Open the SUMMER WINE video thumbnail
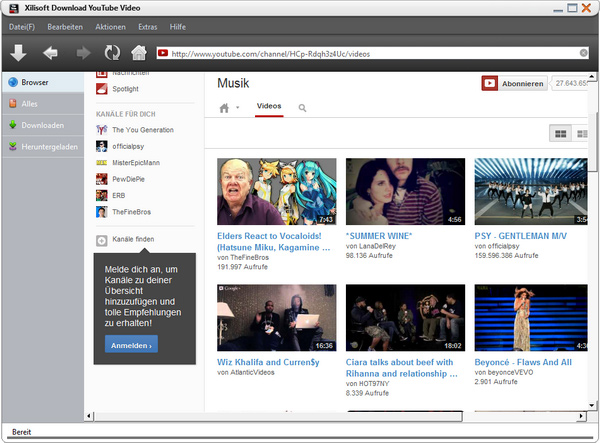The width and height of the screenshot is (600, 443). [x=406, y=191]
